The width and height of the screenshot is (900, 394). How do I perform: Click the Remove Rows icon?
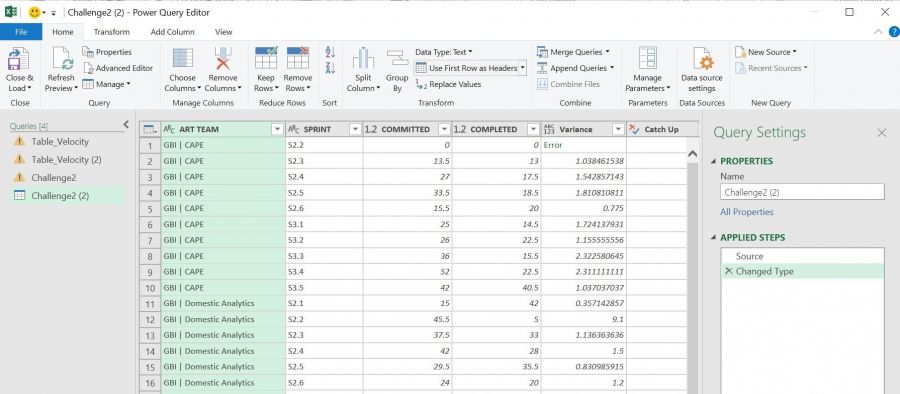(298, 59)
